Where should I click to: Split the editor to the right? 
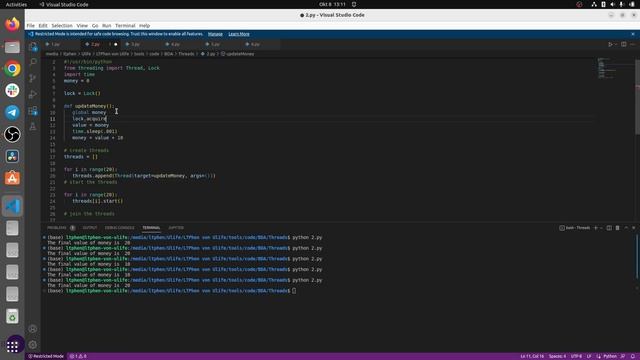pyautogui.click(x=624, y=44)
